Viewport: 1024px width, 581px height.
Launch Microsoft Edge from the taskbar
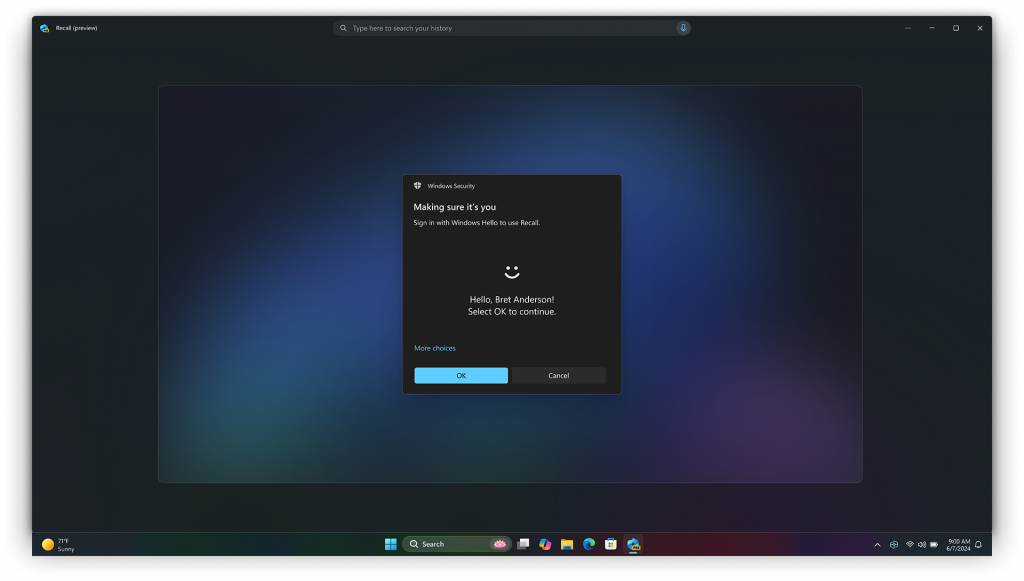click(589, 544)
